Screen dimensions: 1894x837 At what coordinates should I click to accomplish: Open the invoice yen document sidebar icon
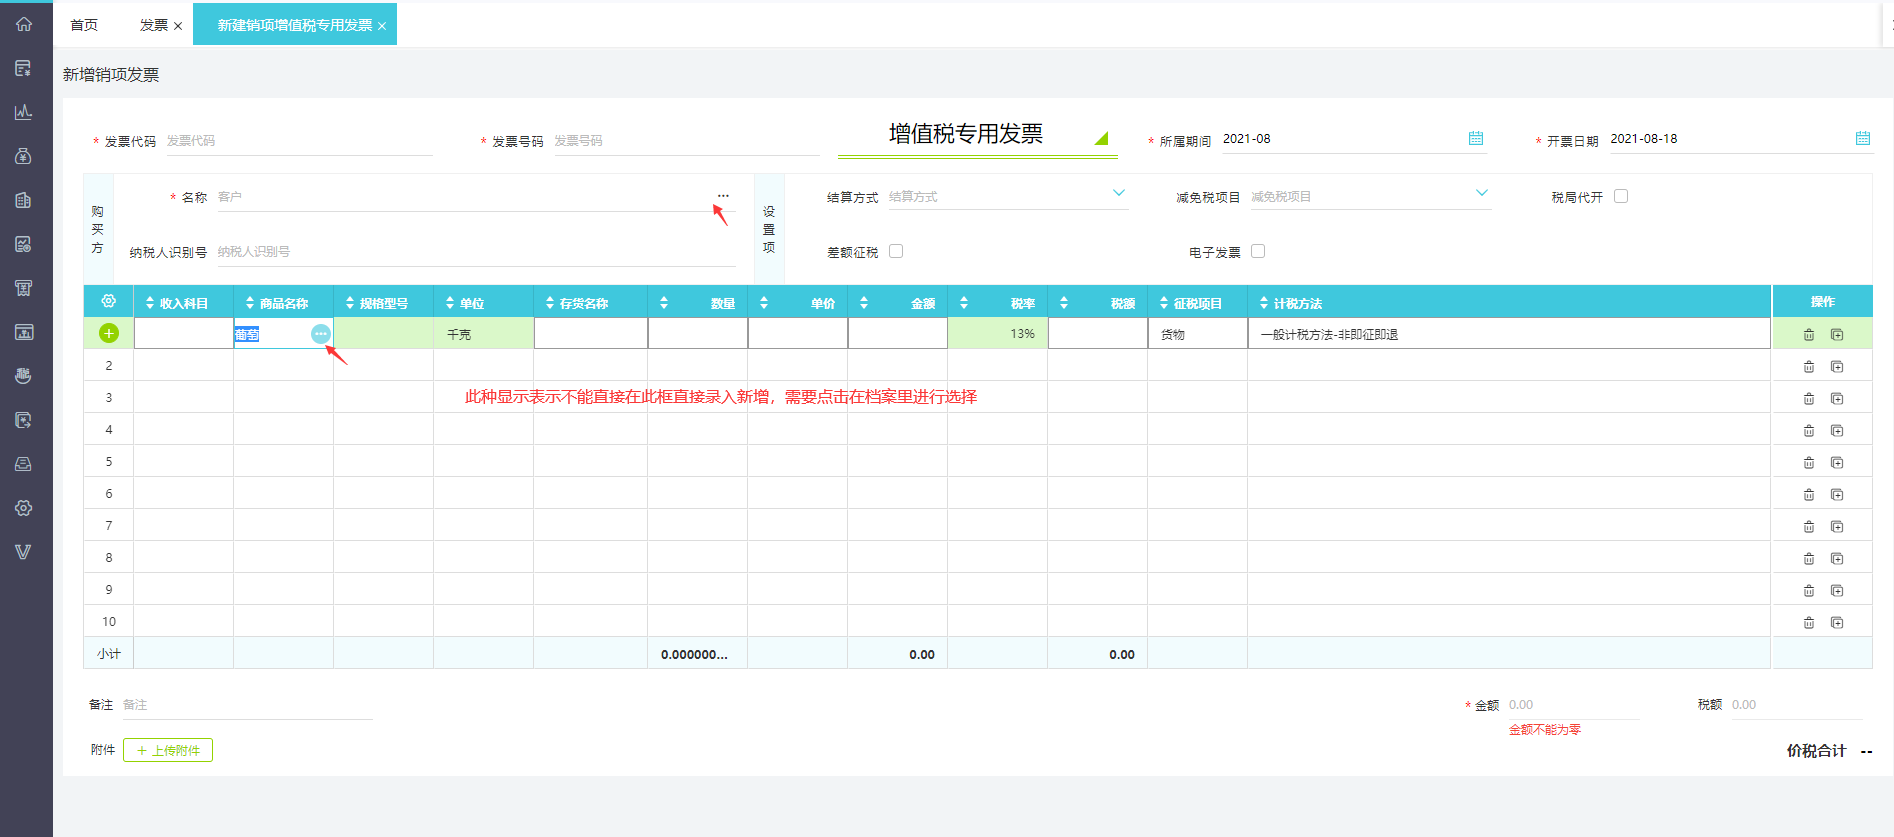pyautogui.click(x=24, y=68)
